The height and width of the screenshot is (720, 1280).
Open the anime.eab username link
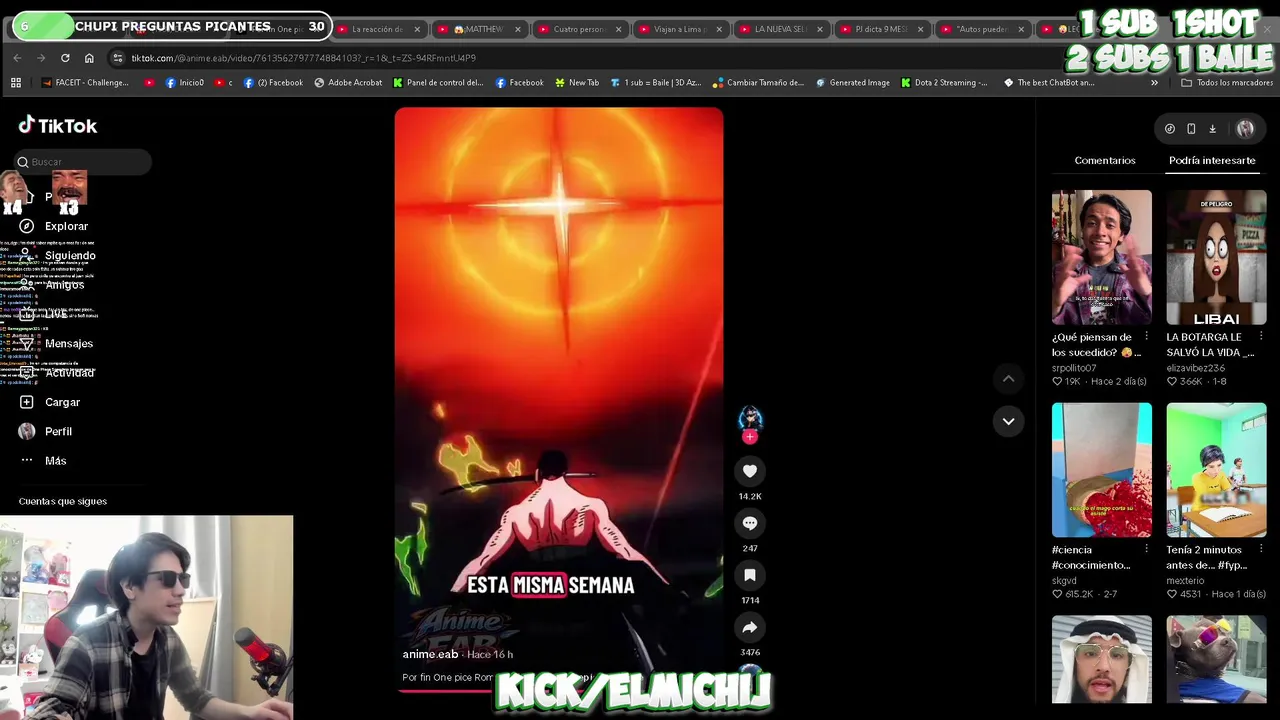430,654
